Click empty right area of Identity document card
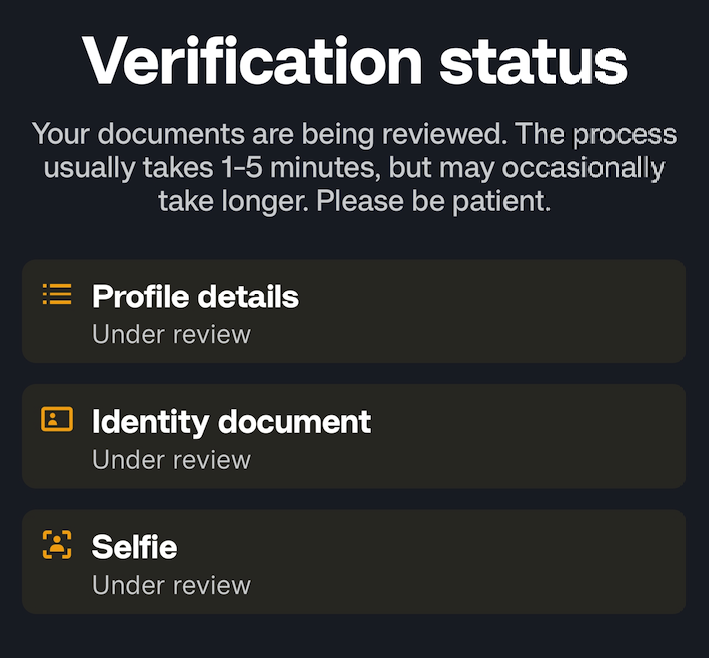709x658 pixels. pyautogui.click(x=543, y=436)
